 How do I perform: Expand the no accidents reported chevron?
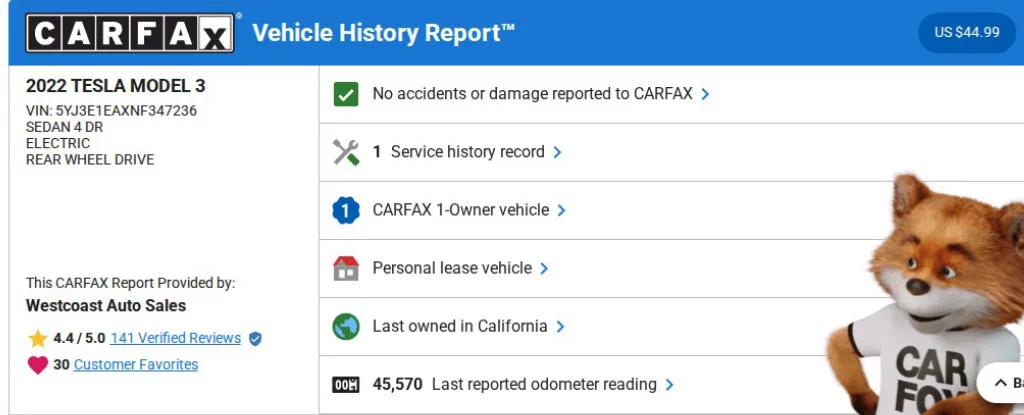(706, 94)
